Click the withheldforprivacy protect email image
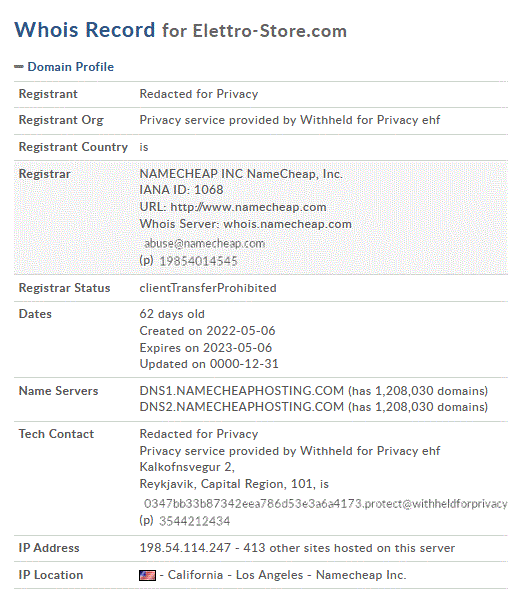This screenshot has height=591, width=508. tap(326, 504)
